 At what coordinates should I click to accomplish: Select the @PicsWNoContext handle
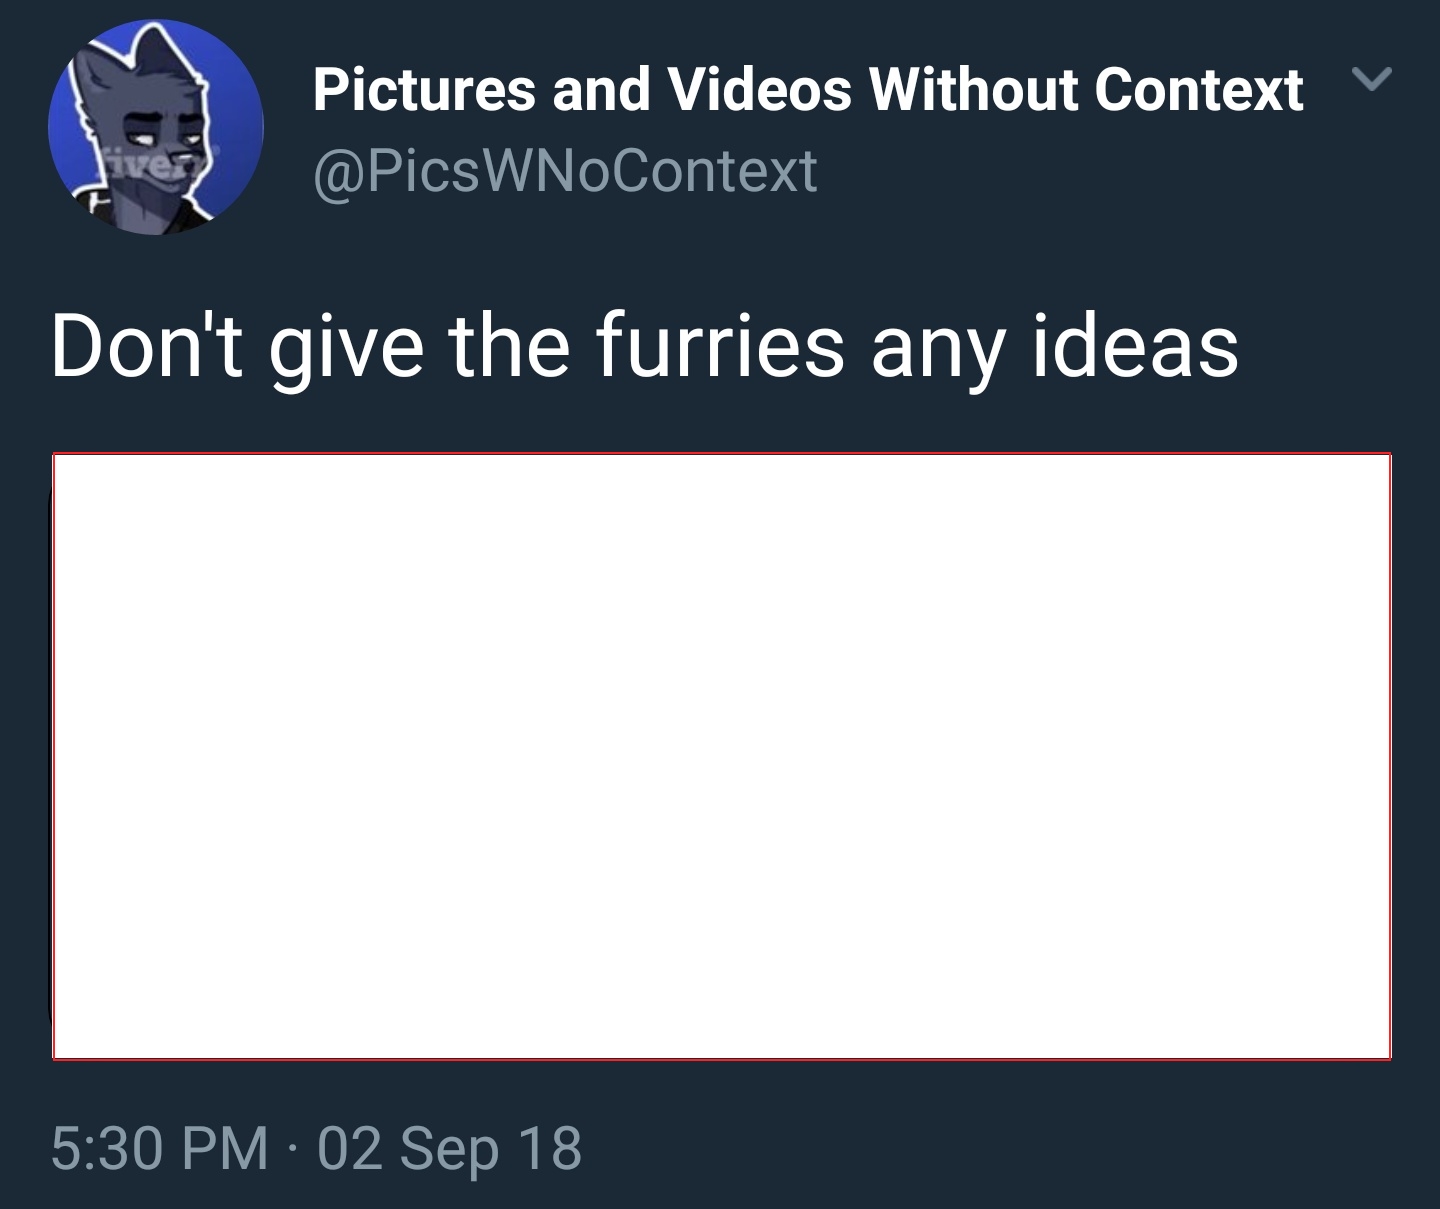click(x=565, y=170)
